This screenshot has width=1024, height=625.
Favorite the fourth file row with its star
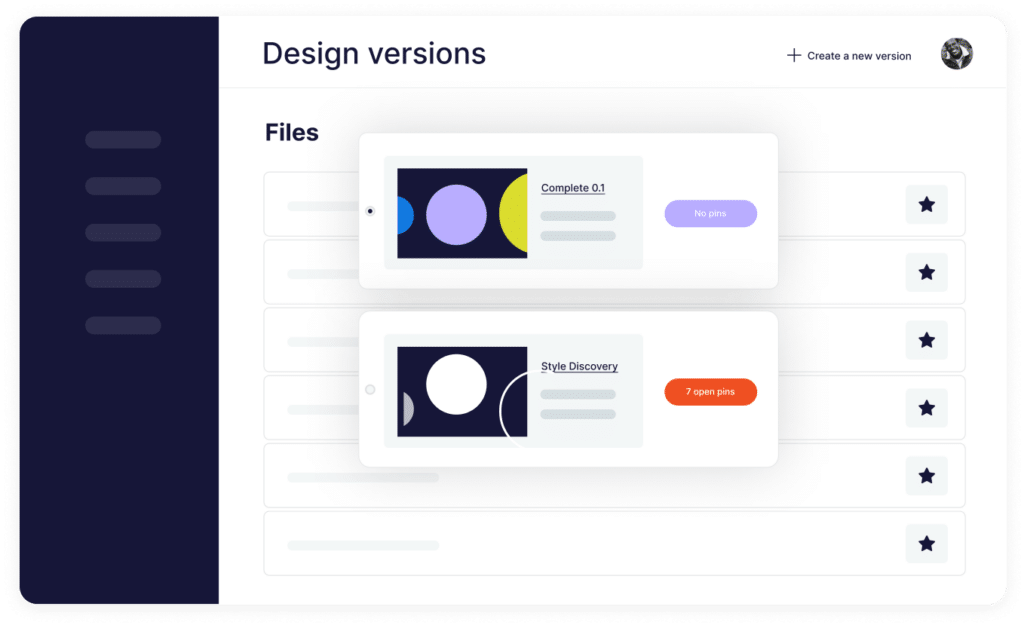(x=926, y=408)
